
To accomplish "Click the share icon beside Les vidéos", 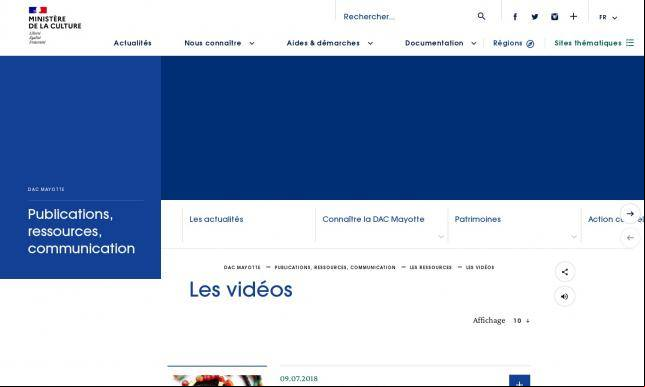I will coord(565,272).
